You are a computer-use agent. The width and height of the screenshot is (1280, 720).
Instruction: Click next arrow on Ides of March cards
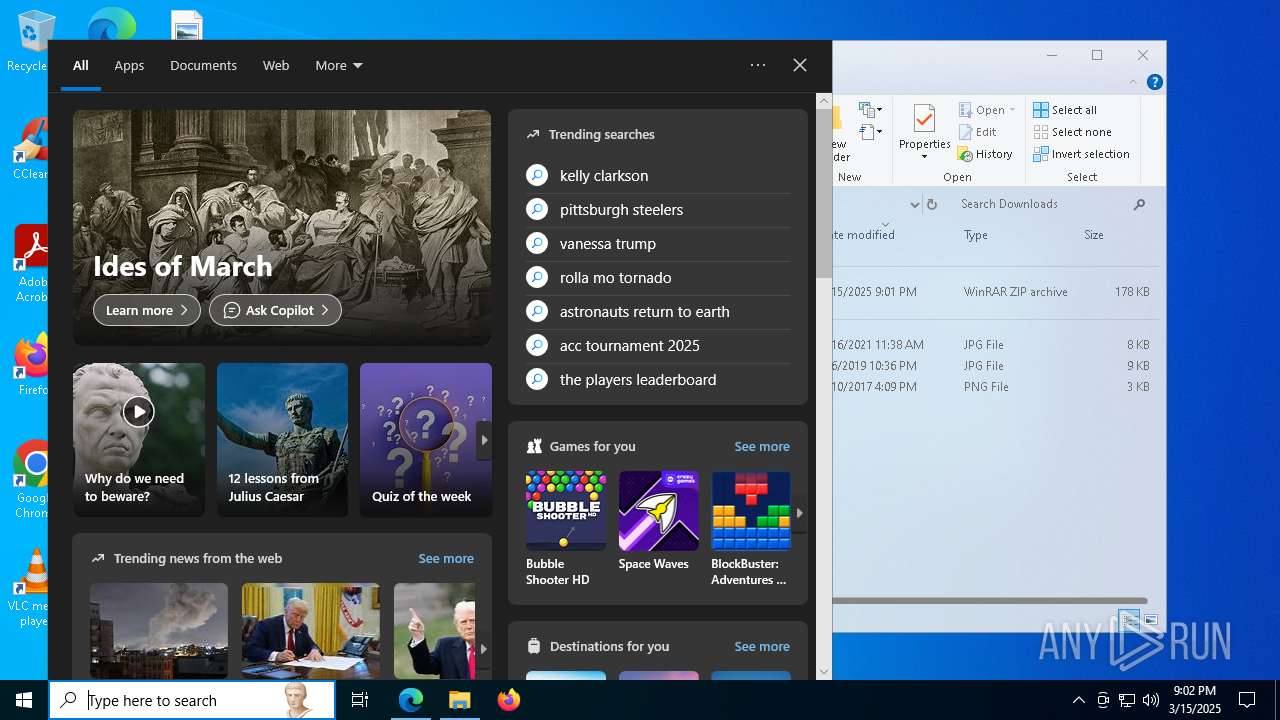(x=484, y=440)
